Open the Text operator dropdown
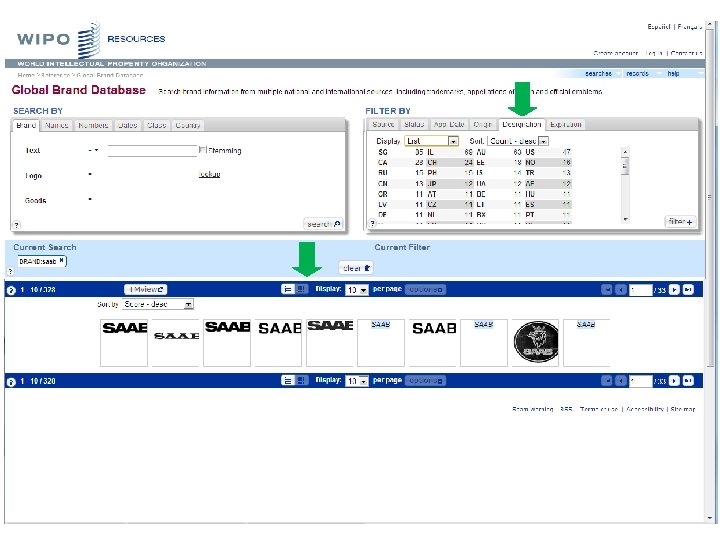Image resolution: width=720 pixels, height=540 pixels. 94,150
